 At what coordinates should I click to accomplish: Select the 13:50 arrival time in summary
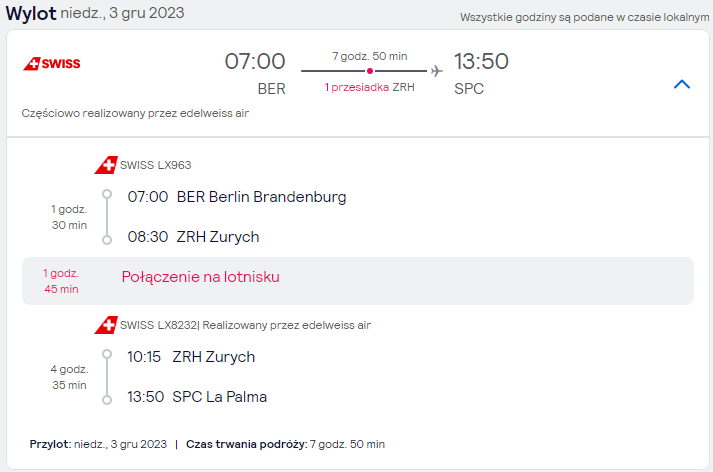click(x=481, y=61)
